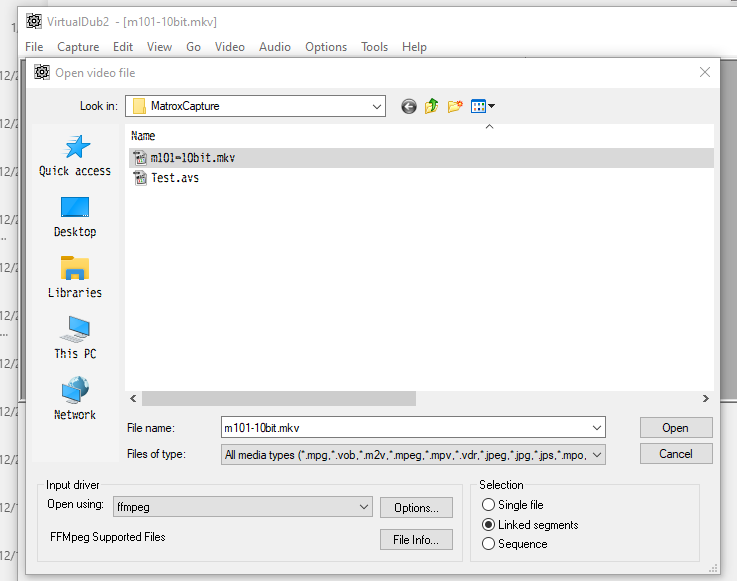
Task: Click the file list scroll right arrow
Action: pyautogui.click(x=705, y=399)
